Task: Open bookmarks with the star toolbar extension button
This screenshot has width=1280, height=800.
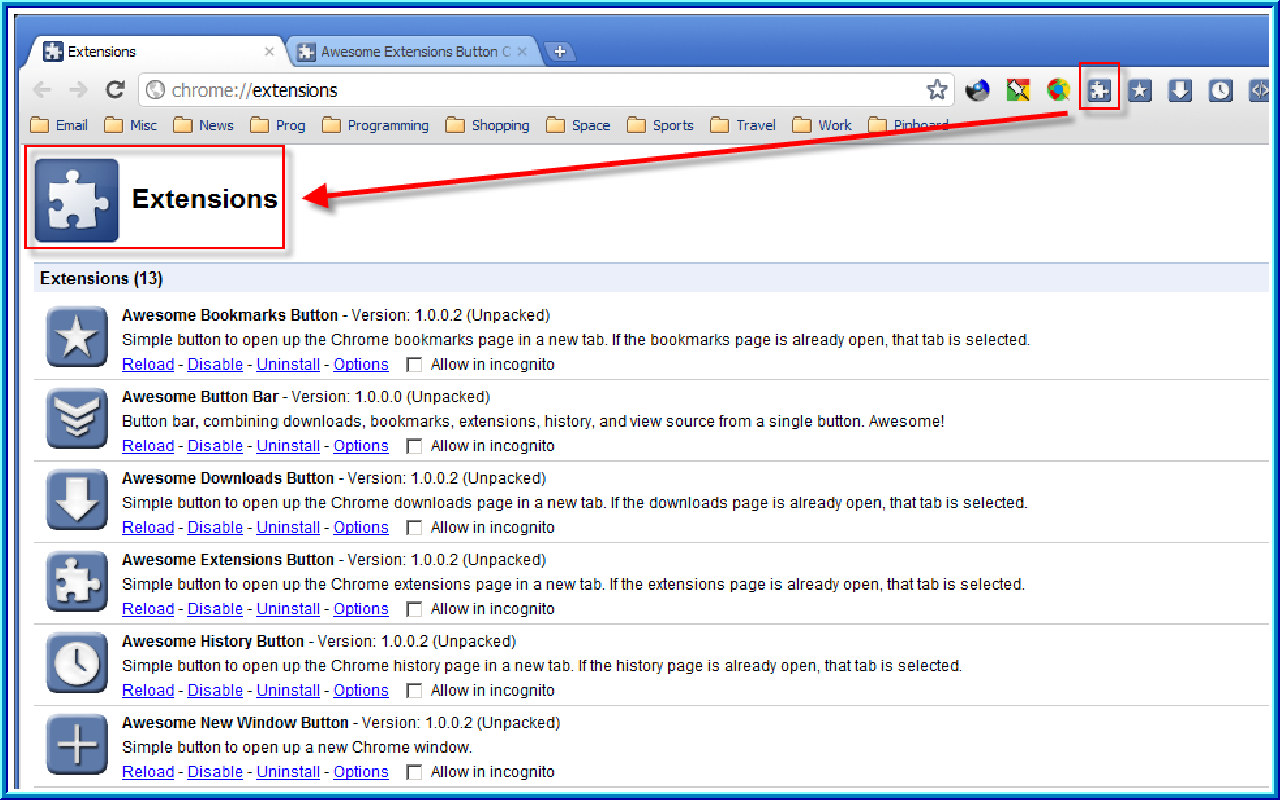Action: click(x=1140, y=90)
